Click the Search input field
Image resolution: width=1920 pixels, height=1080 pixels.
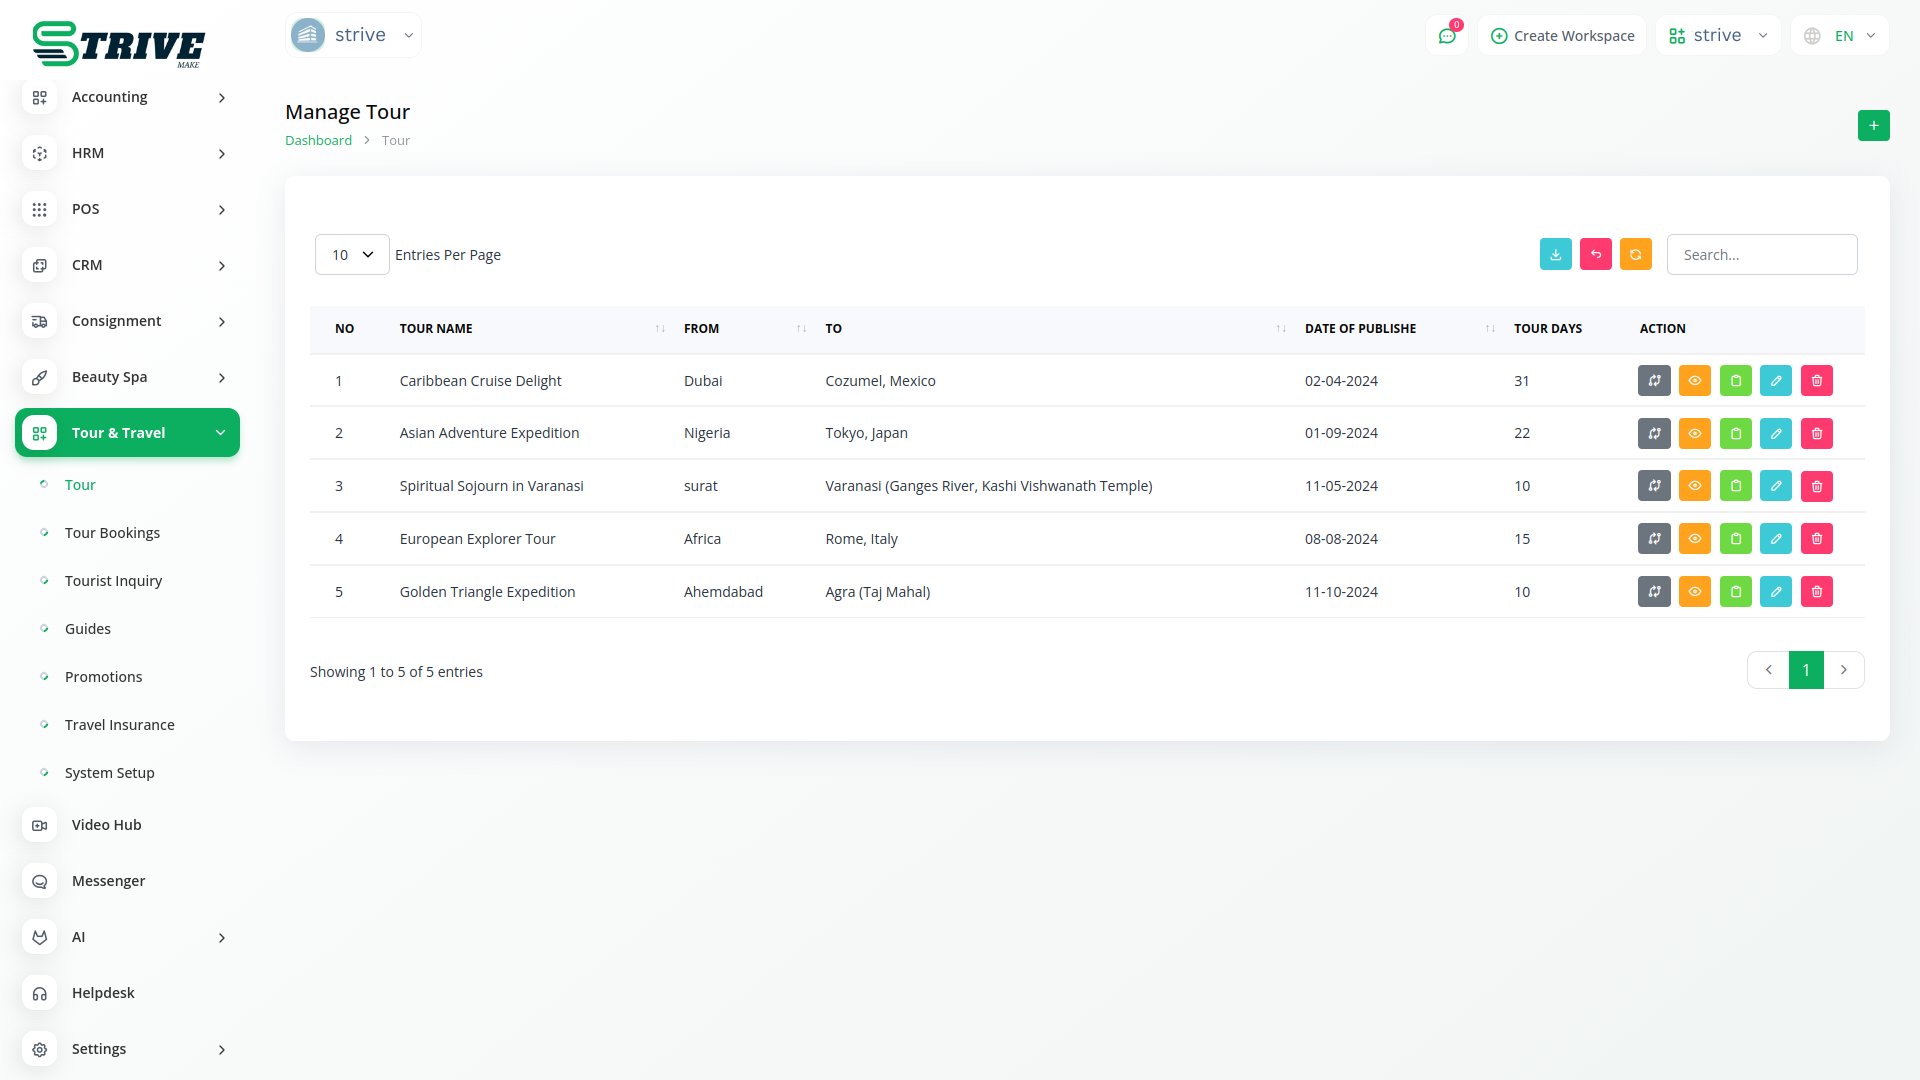pyautogui.click(x=1761, y=255)
